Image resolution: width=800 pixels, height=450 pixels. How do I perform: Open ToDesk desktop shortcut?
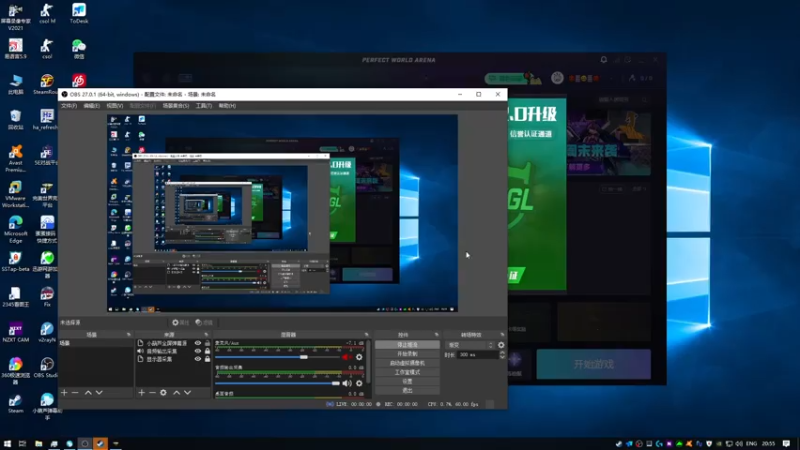(x=79, y=13)
